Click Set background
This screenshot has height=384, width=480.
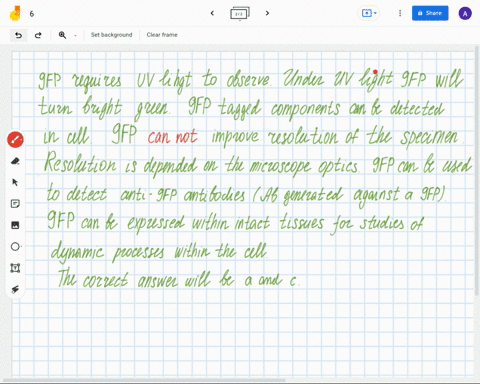[x=111, y=35]
